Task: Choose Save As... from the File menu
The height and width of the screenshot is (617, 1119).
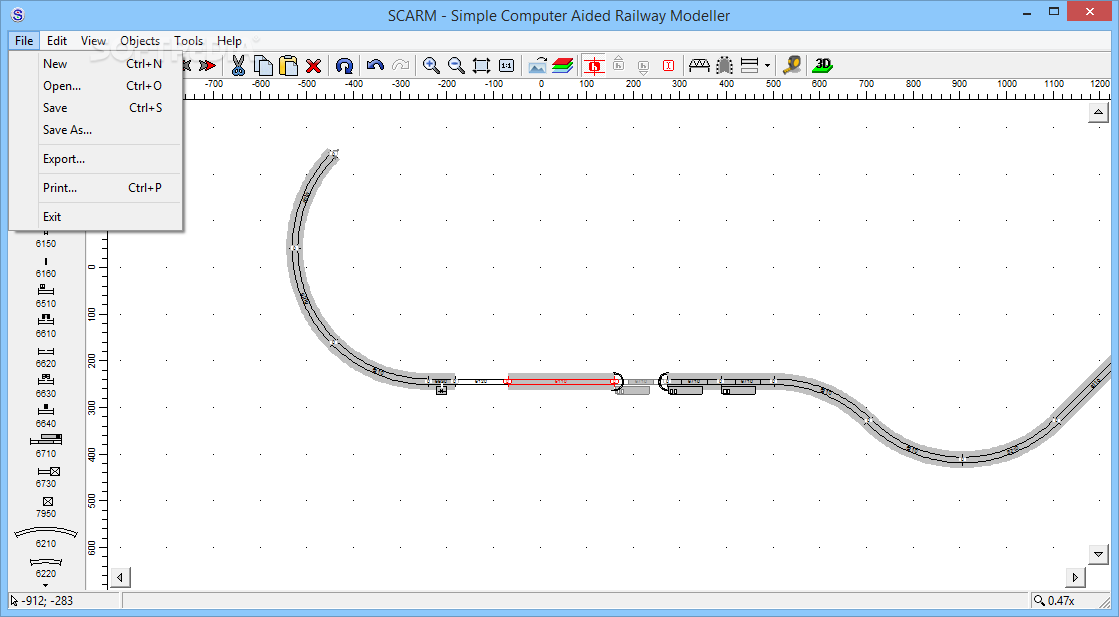Action: (x=103, y=130)
